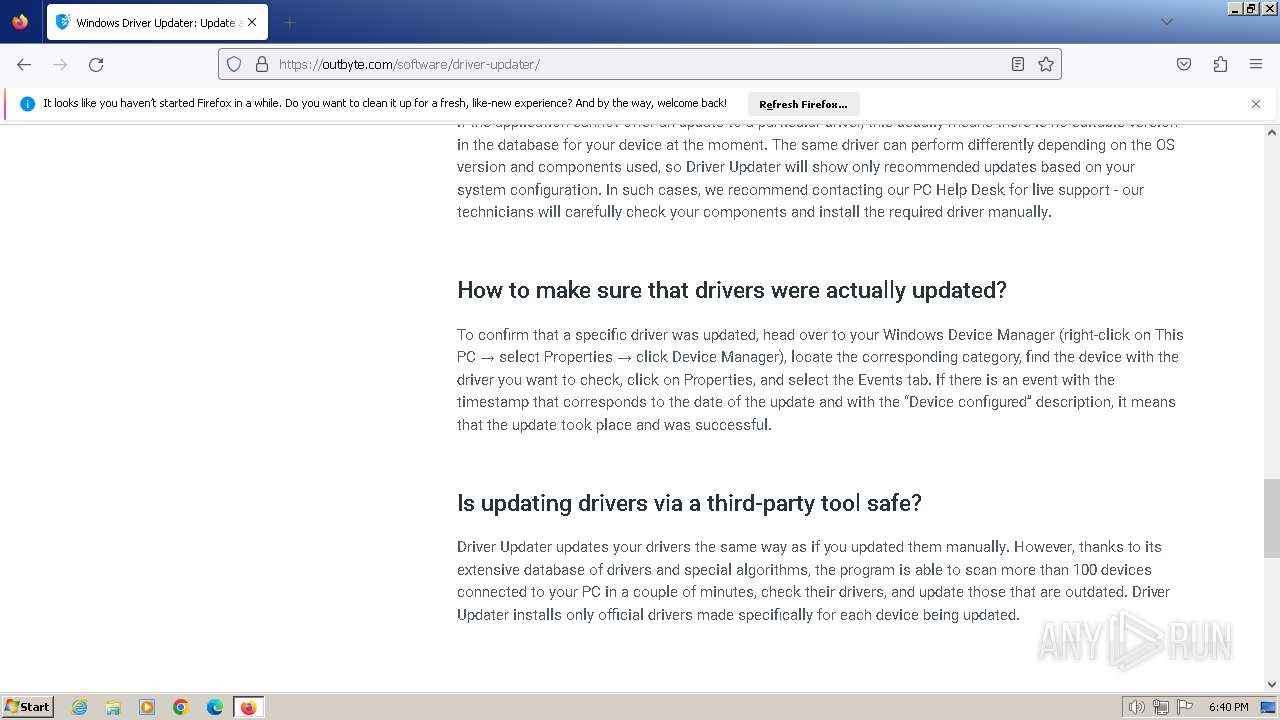
Task: Open Action Center flag icon
Action: pos(1184,707)
